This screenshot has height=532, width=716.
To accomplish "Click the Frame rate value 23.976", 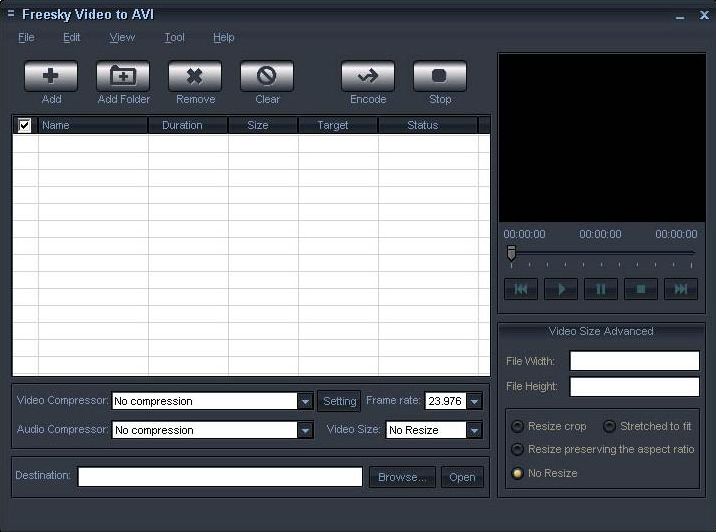I will click(x=445, y=401).
